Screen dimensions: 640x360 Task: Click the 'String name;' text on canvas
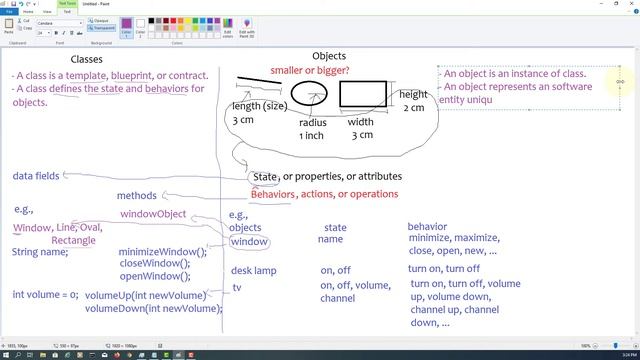point(40,252)
